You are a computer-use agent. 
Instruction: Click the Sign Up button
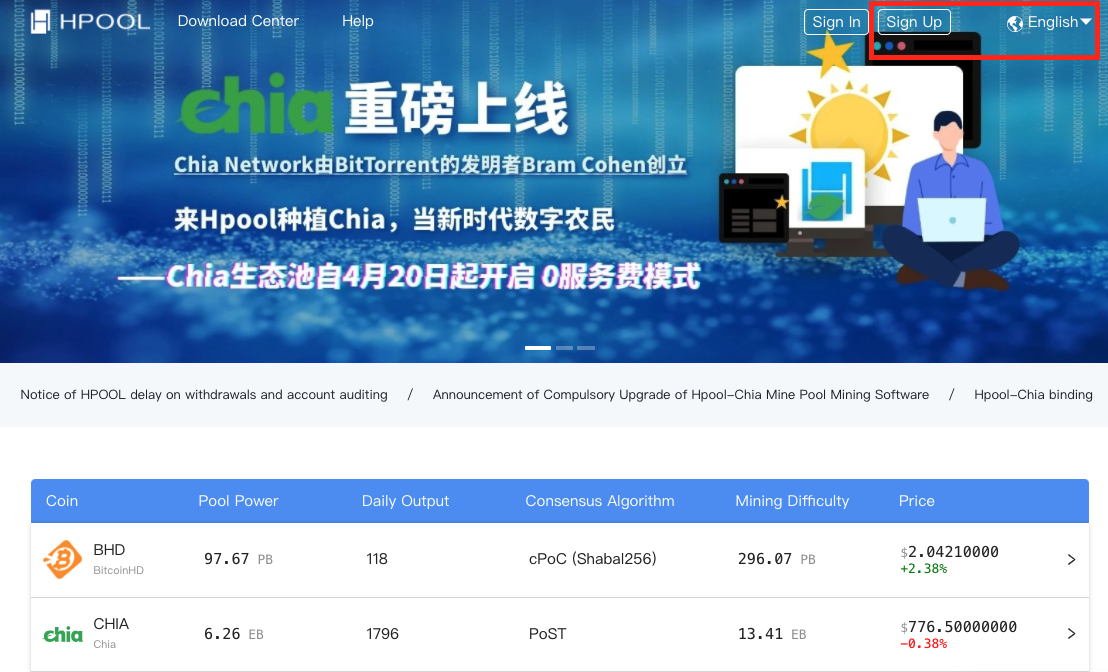(914, 22)
